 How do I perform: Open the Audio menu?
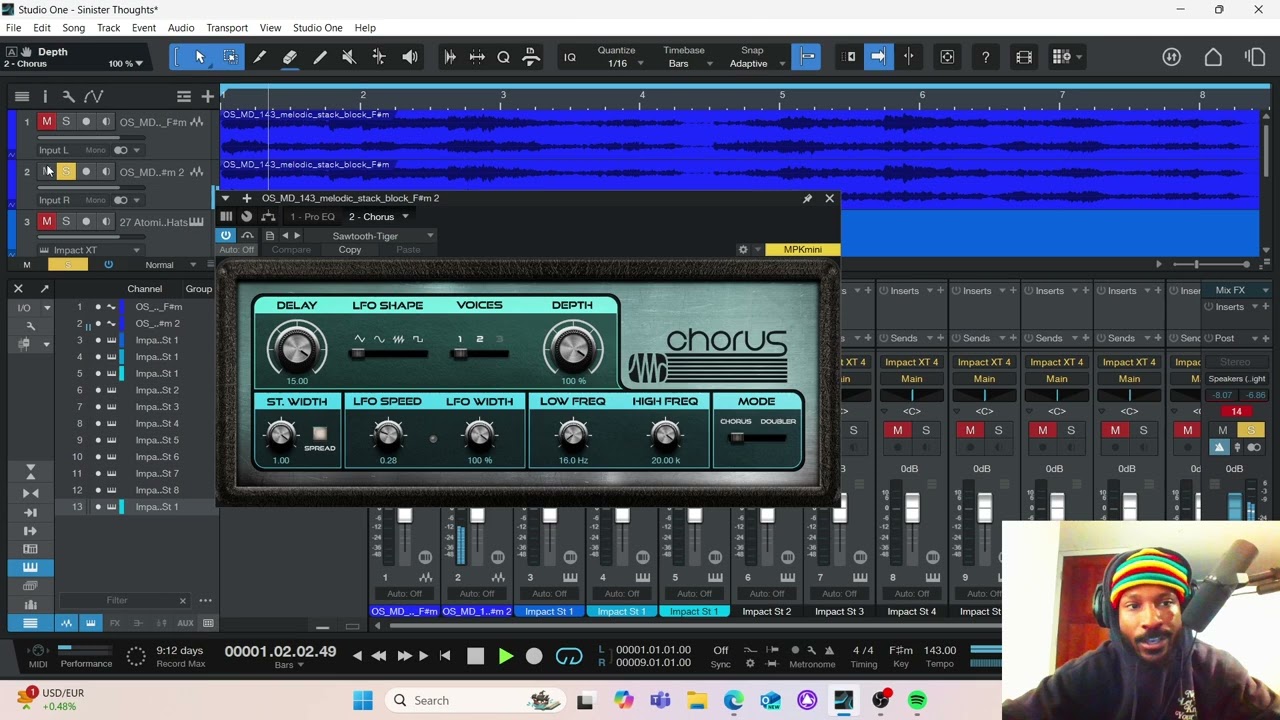point(181,28)
